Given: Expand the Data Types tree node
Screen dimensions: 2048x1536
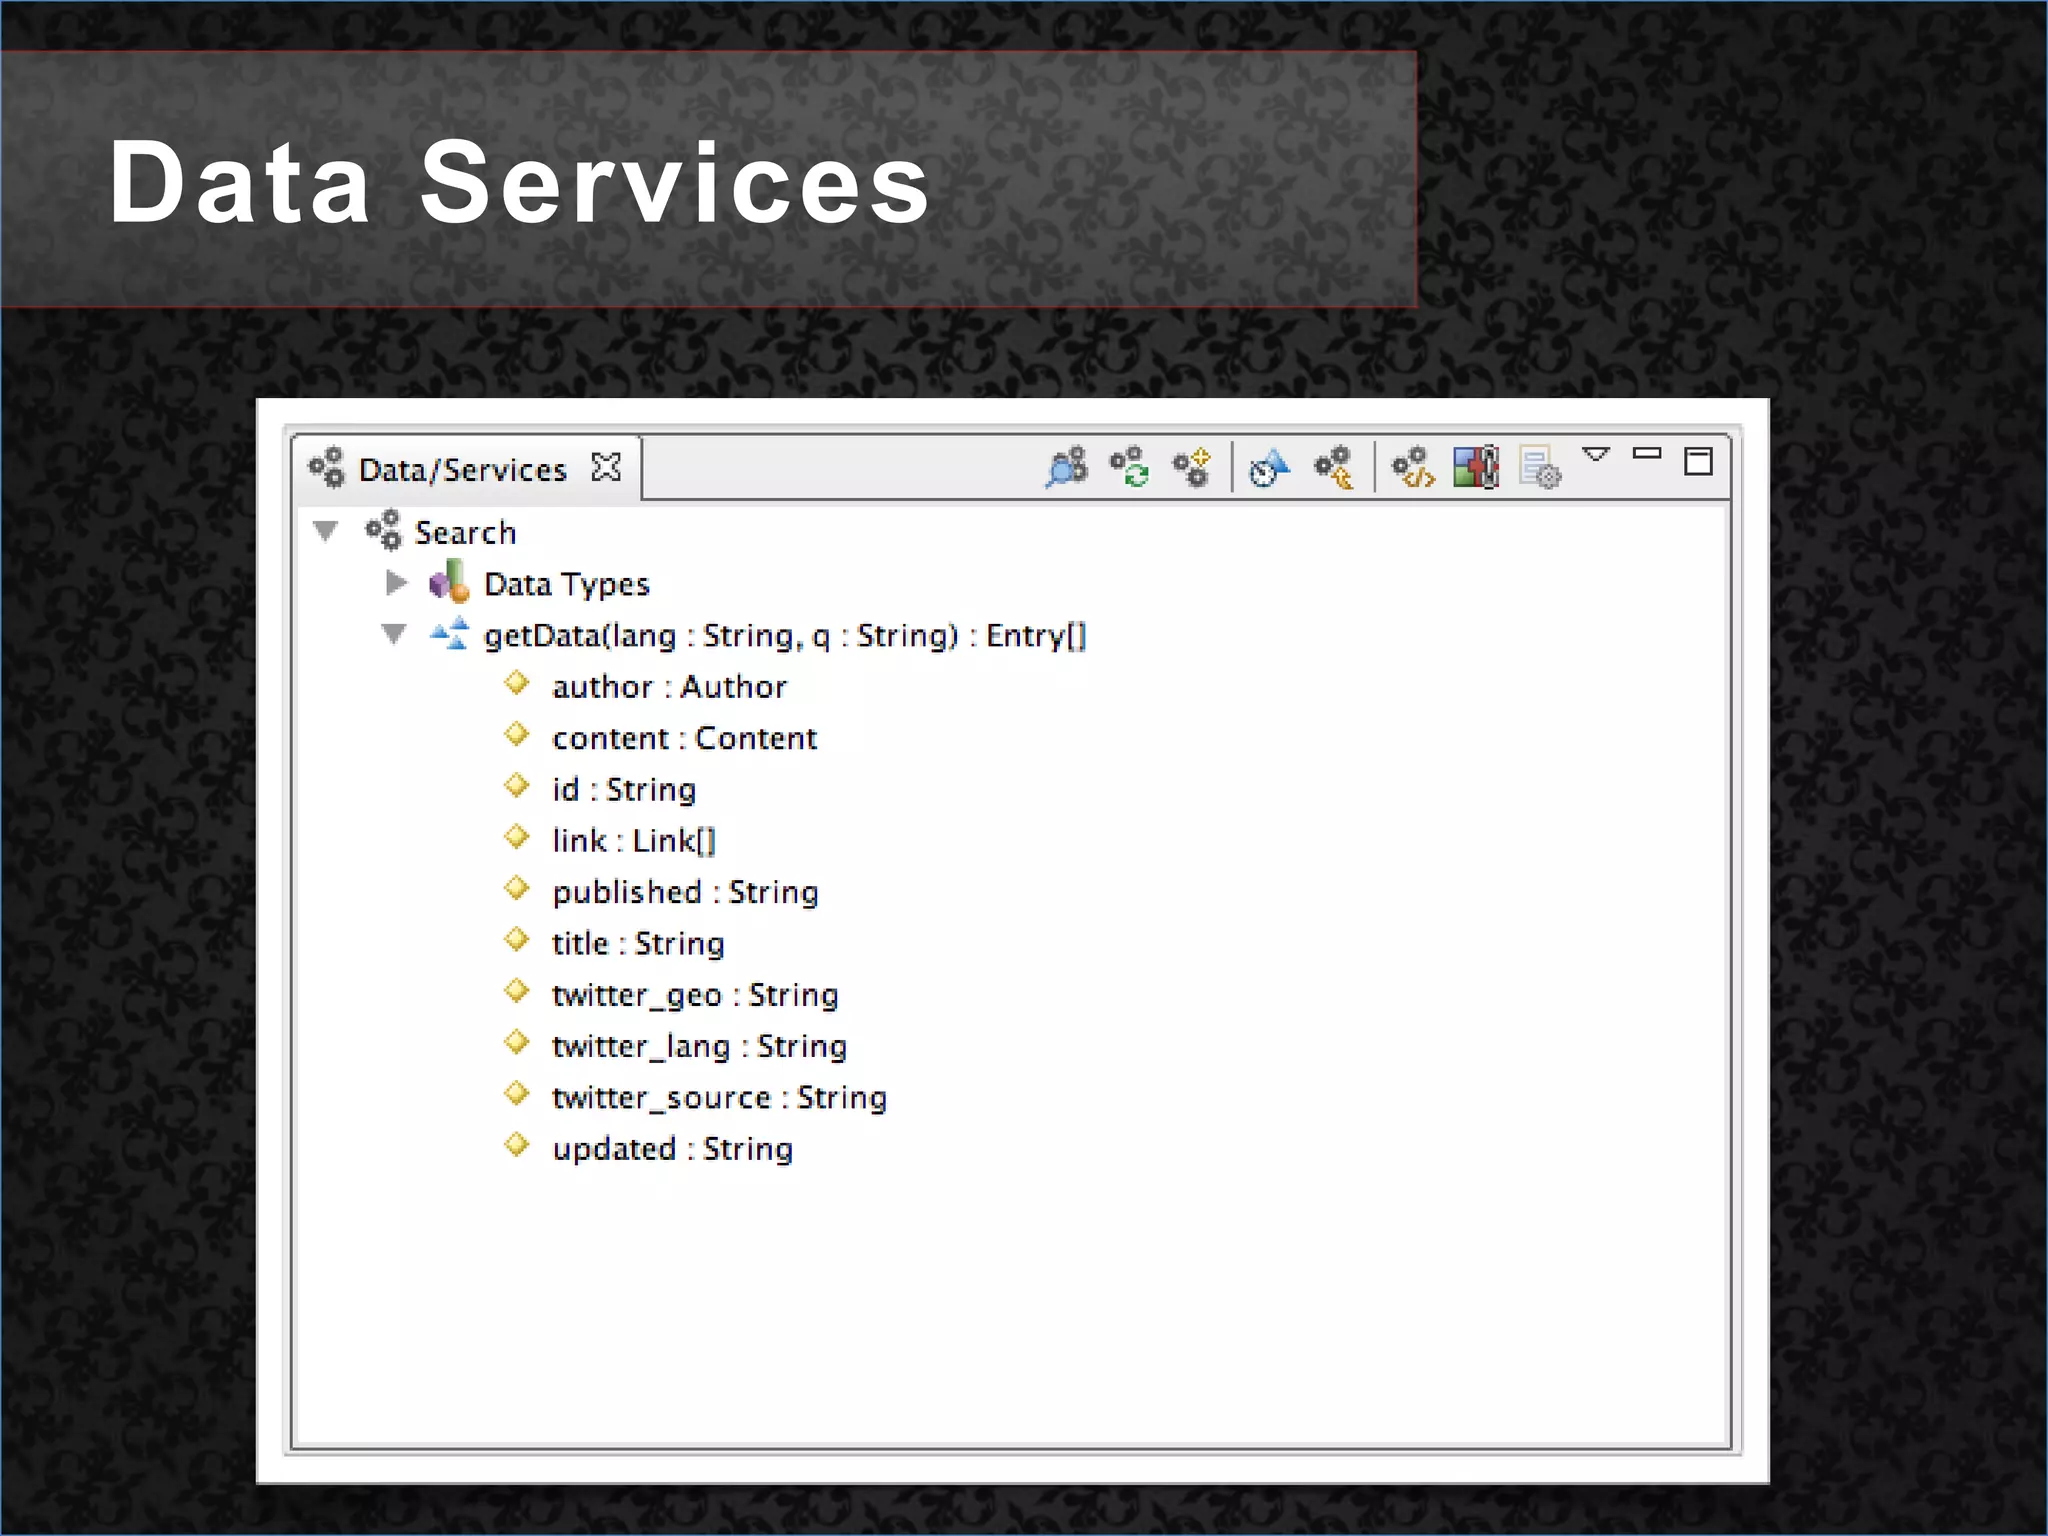Looking at the screenshot, I should tap(396, 583).
